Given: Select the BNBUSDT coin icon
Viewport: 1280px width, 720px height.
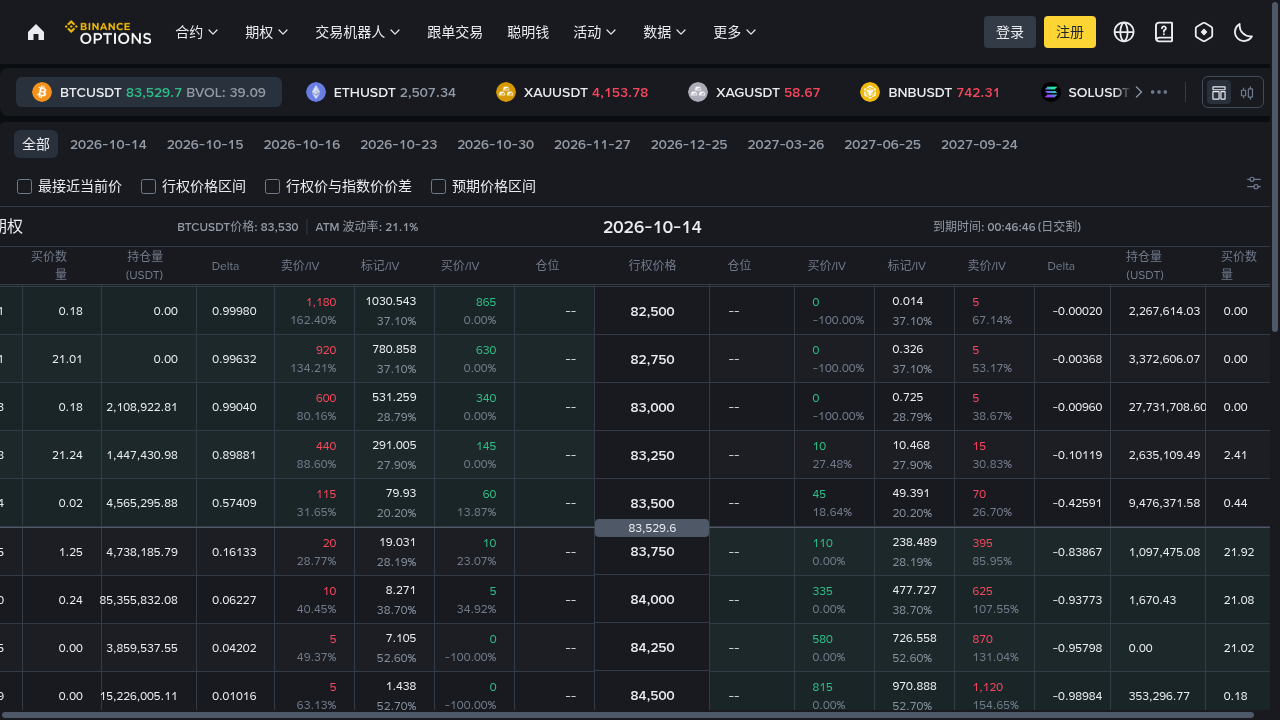Looking at the screenshot, I should [870, 92].
